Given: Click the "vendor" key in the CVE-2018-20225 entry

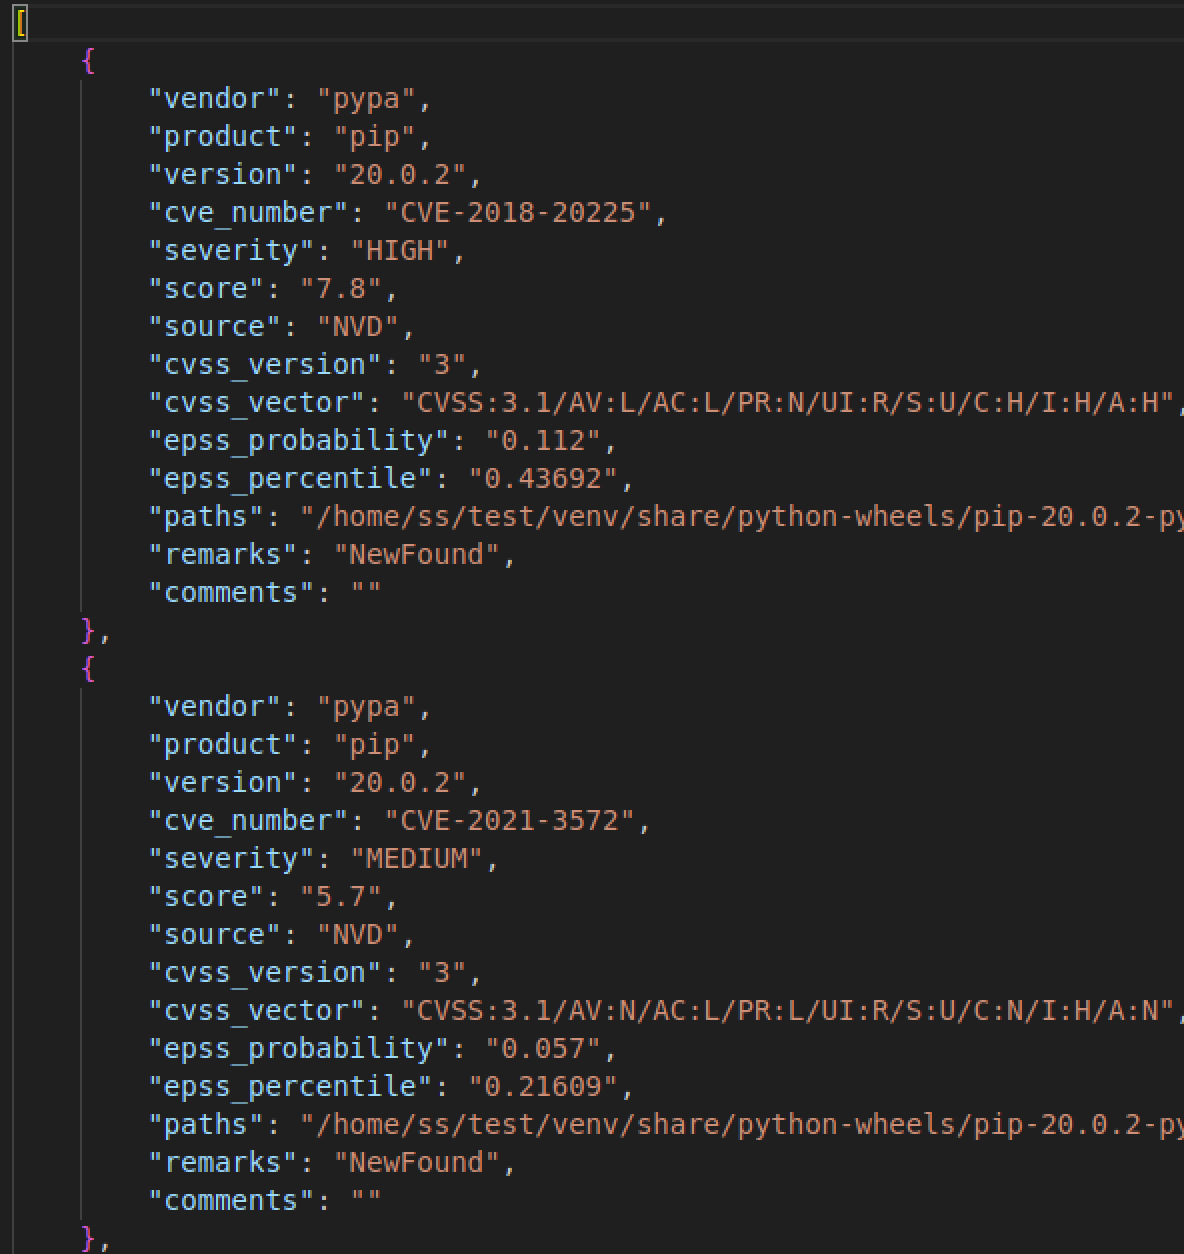Looking at the screenshot, I should (x=215, y=99).
